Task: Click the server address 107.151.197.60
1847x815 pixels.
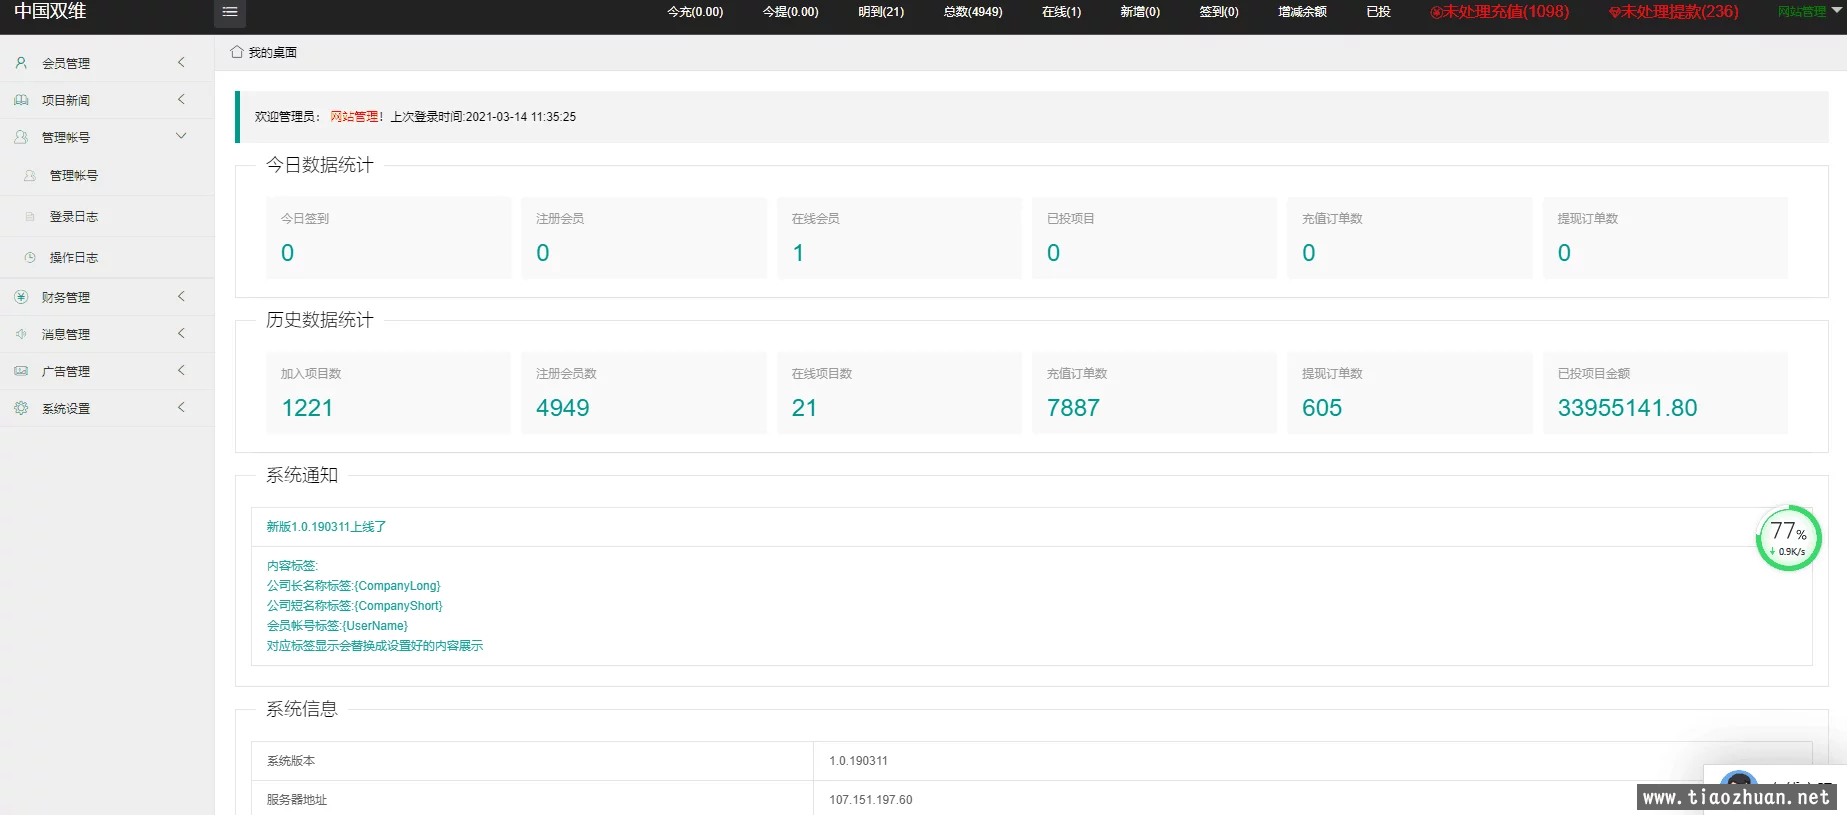Action: pyautogui.click(x=870, y=800)
